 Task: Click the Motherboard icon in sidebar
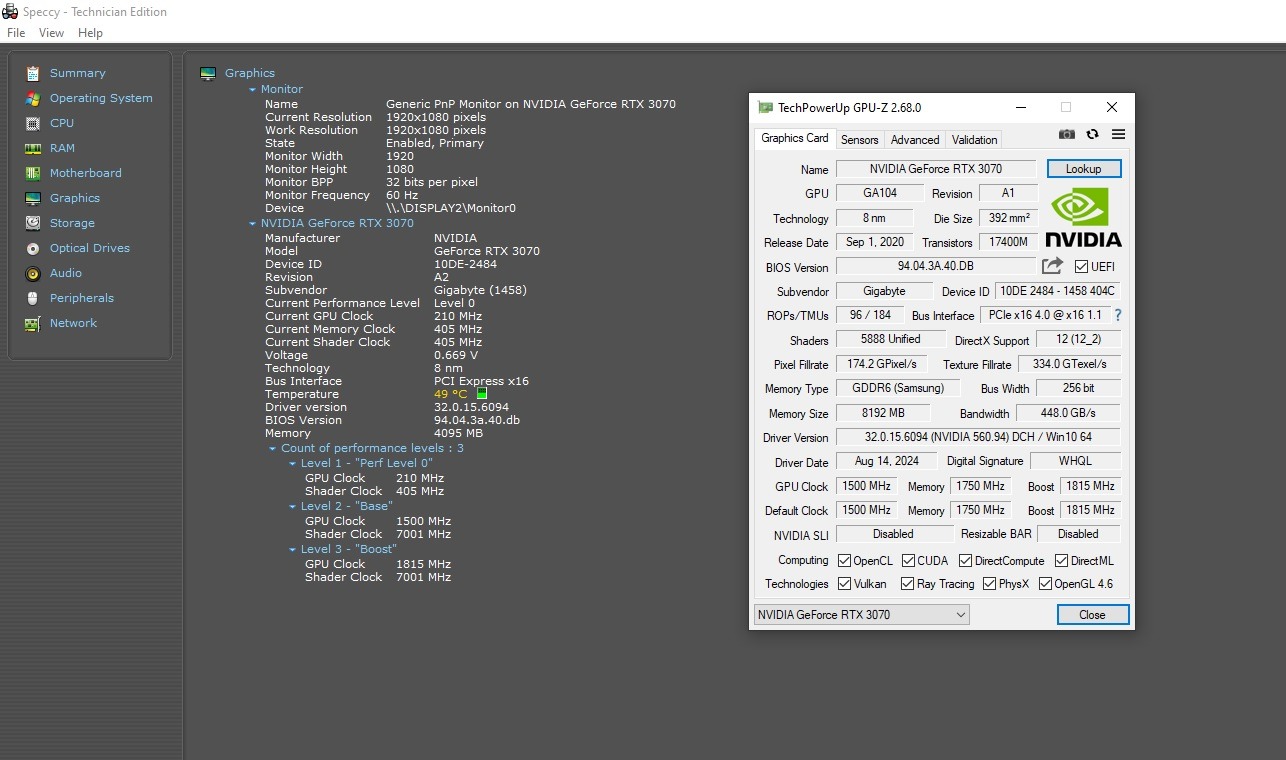(x=33, y=173)
